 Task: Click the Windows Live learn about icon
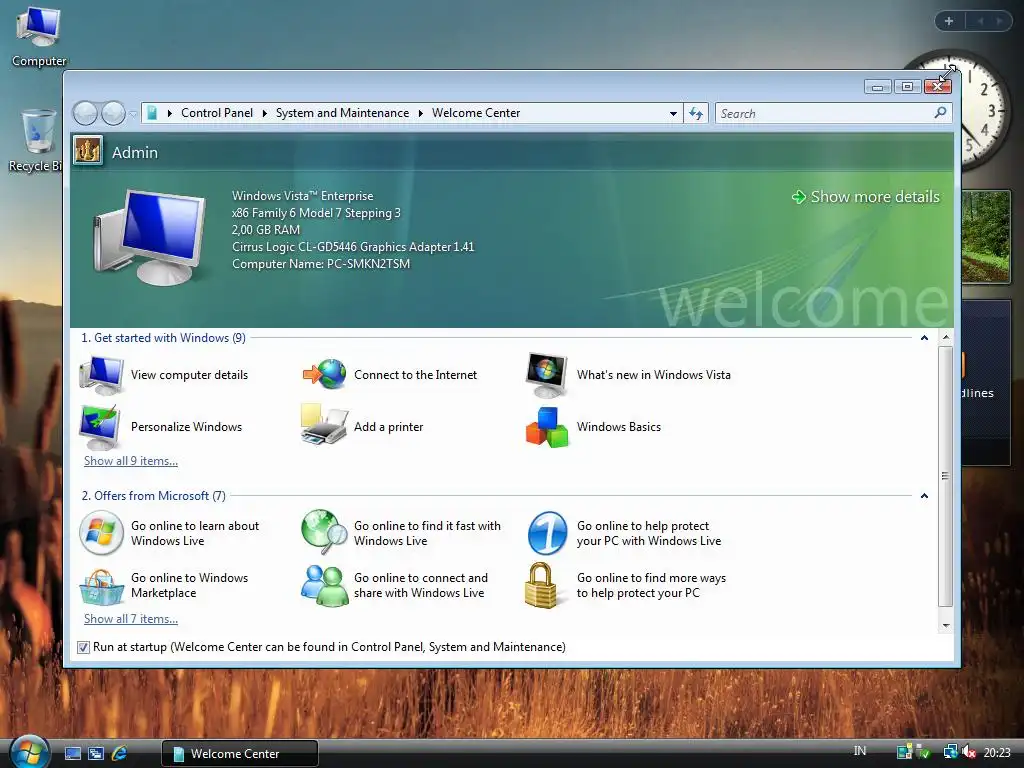click(101, 533)
